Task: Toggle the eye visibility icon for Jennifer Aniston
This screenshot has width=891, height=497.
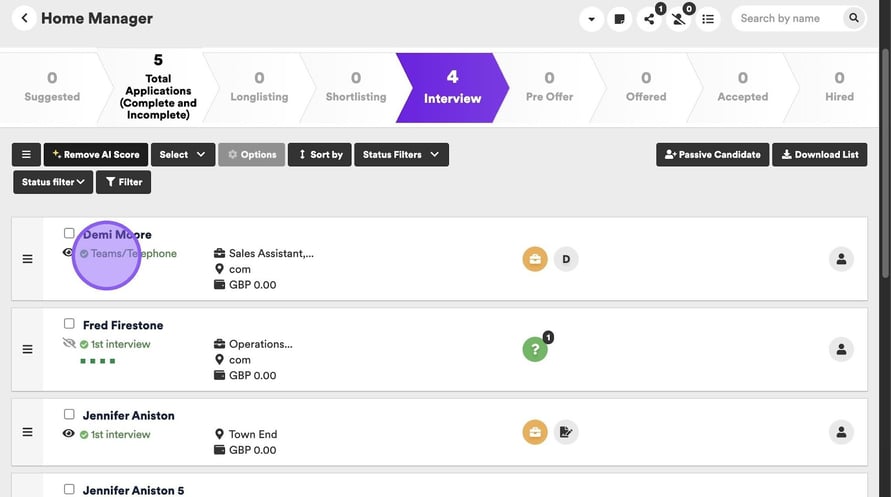Action: coord(69,434)
